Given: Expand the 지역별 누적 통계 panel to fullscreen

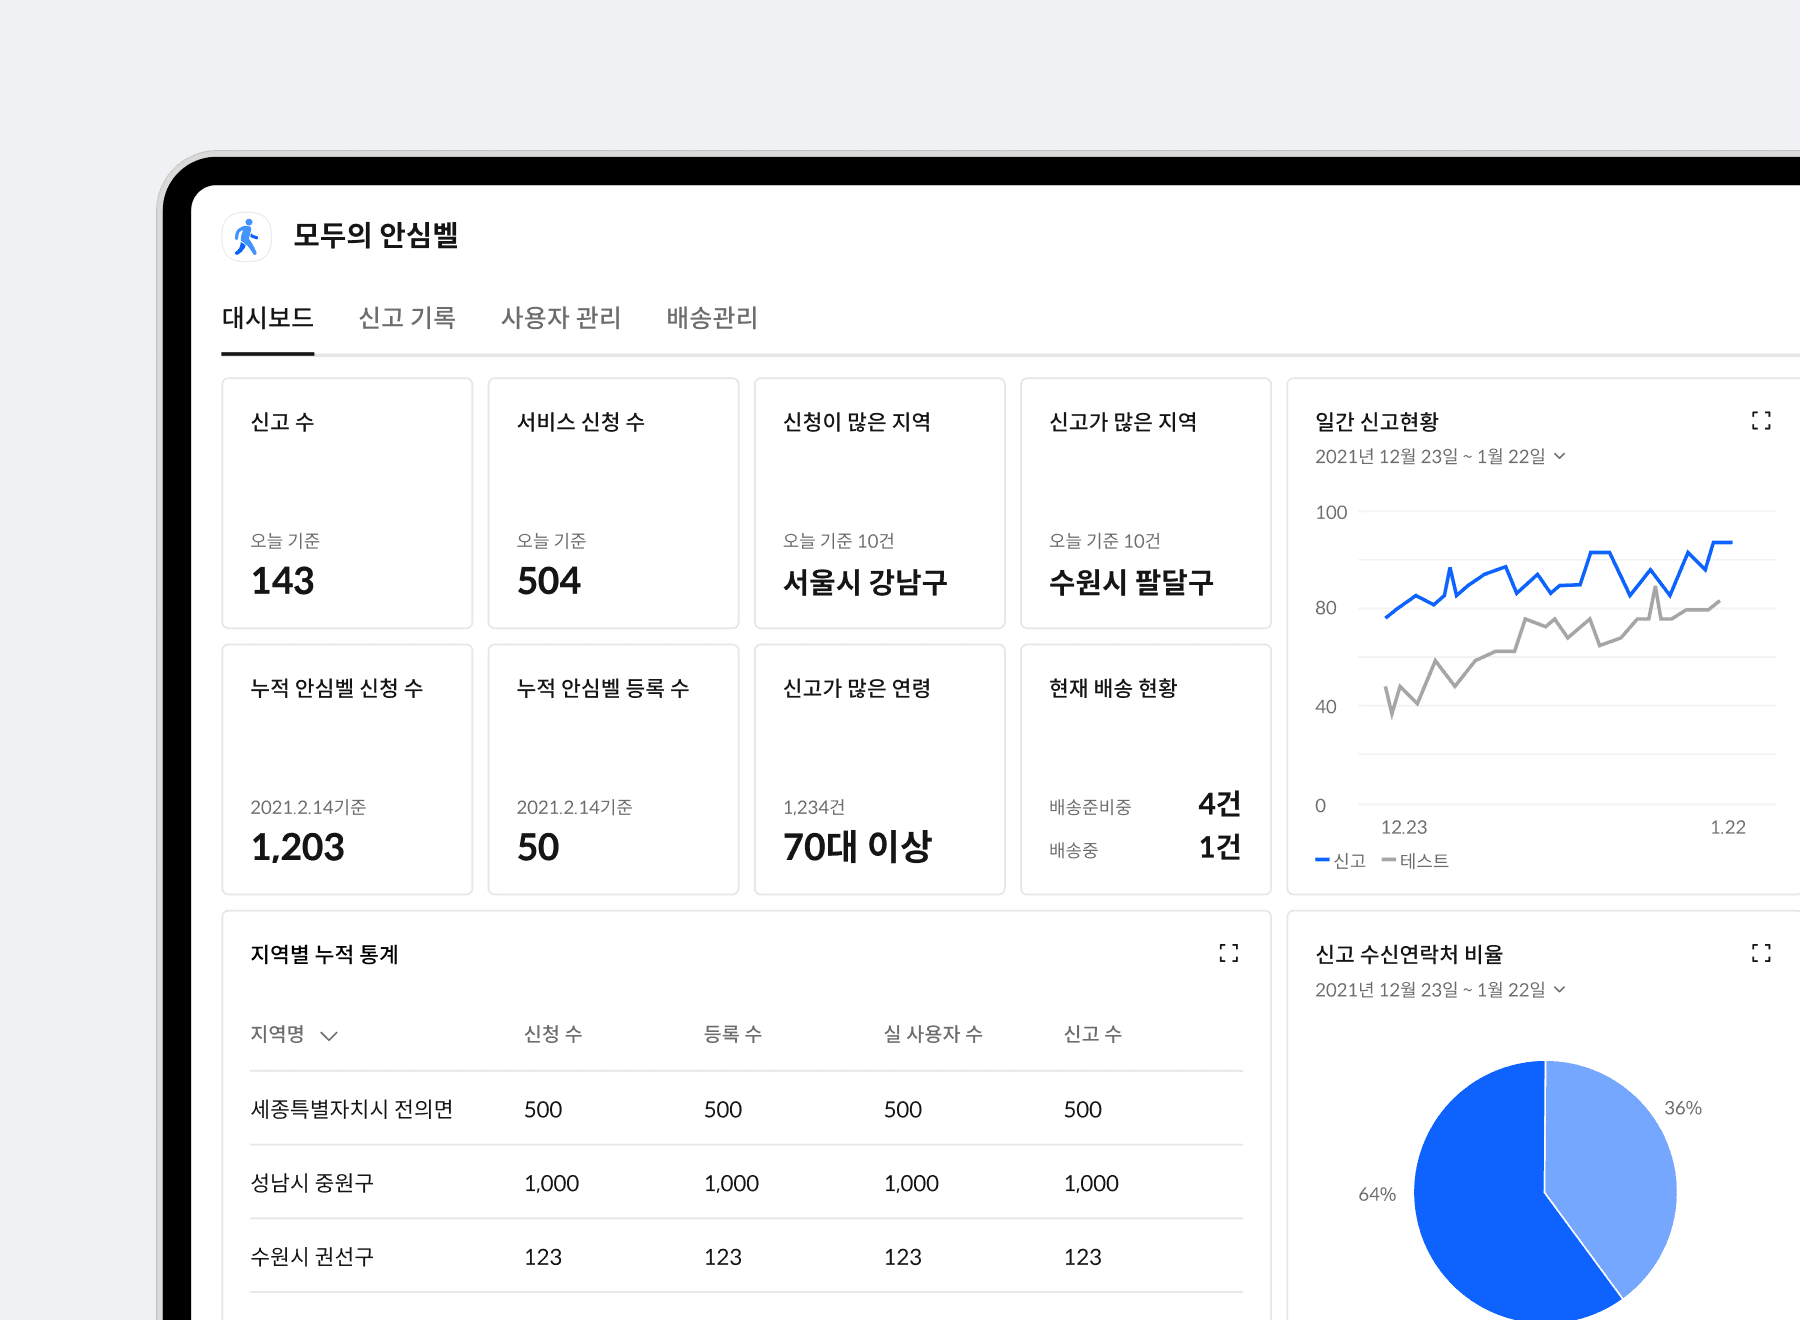Looking at the screenshot, I should pyautogui.click(x=1229, y=954).
